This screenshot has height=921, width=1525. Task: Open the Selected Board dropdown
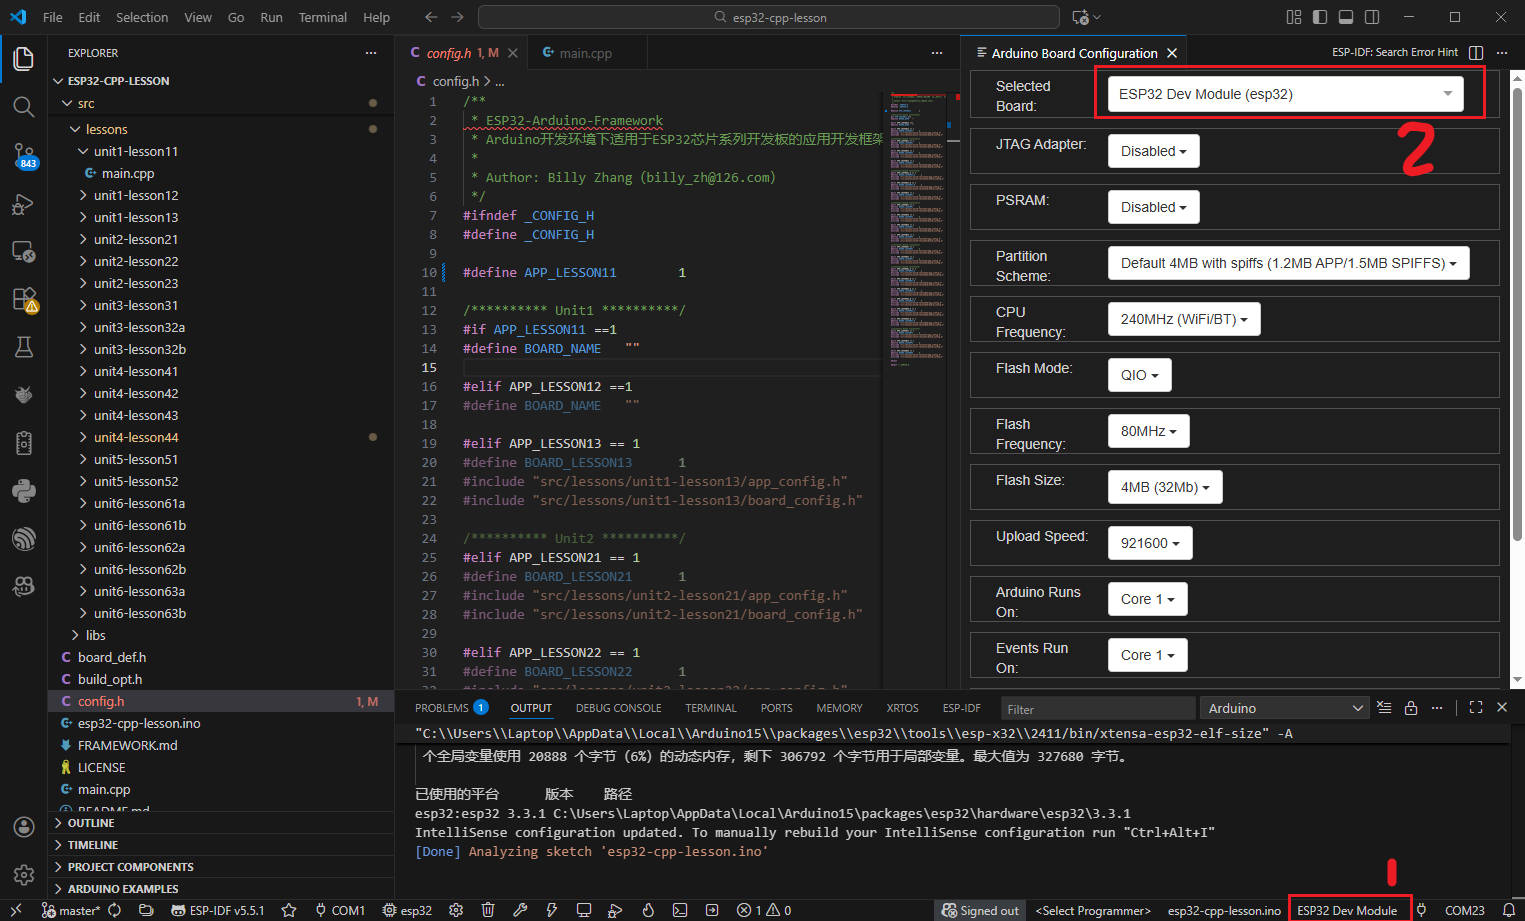point(1284,94)
